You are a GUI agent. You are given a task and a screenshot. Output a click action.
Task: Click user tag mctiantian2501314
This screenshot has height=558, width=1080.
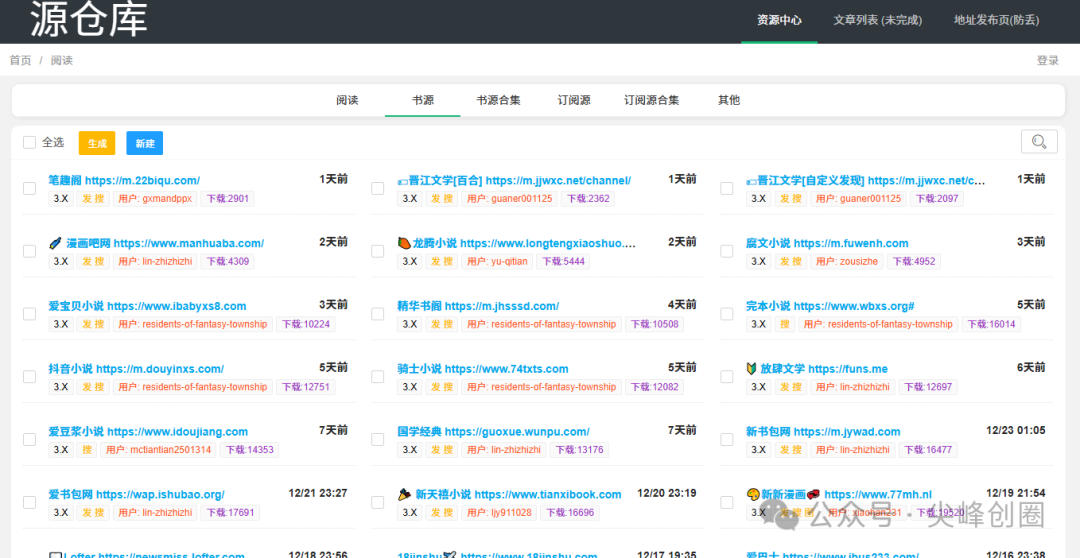coord(158,451)
